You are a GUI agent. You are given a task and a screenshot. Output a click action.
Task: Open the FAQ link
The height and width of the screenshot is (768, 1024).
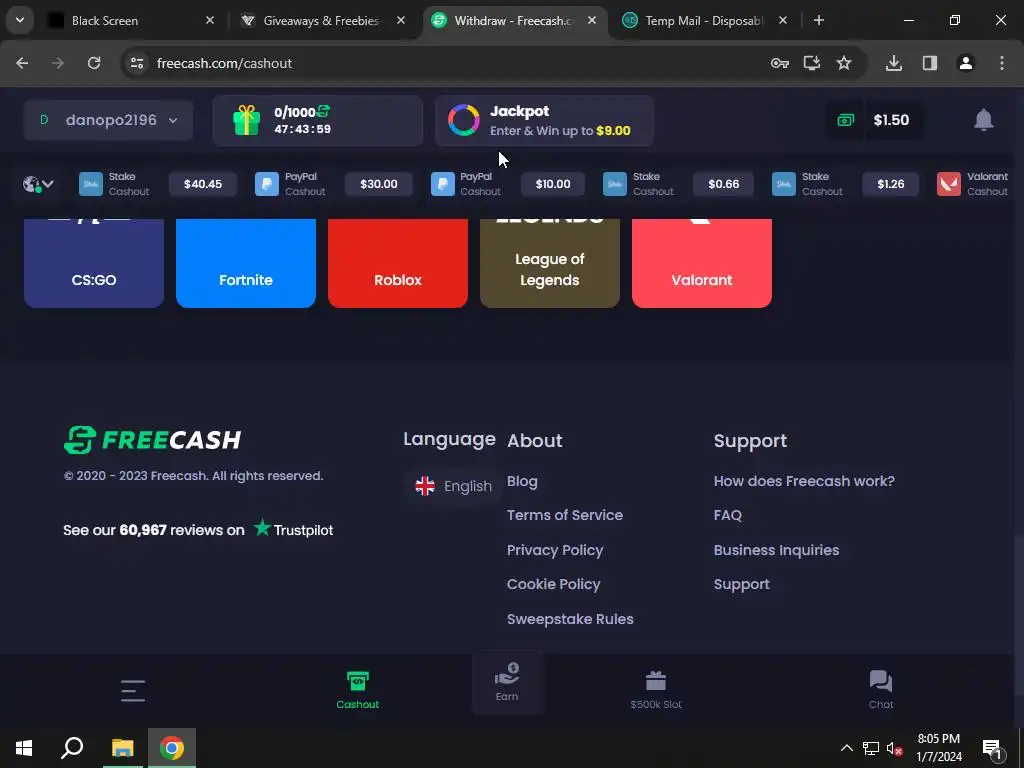[x=728, y=515]
